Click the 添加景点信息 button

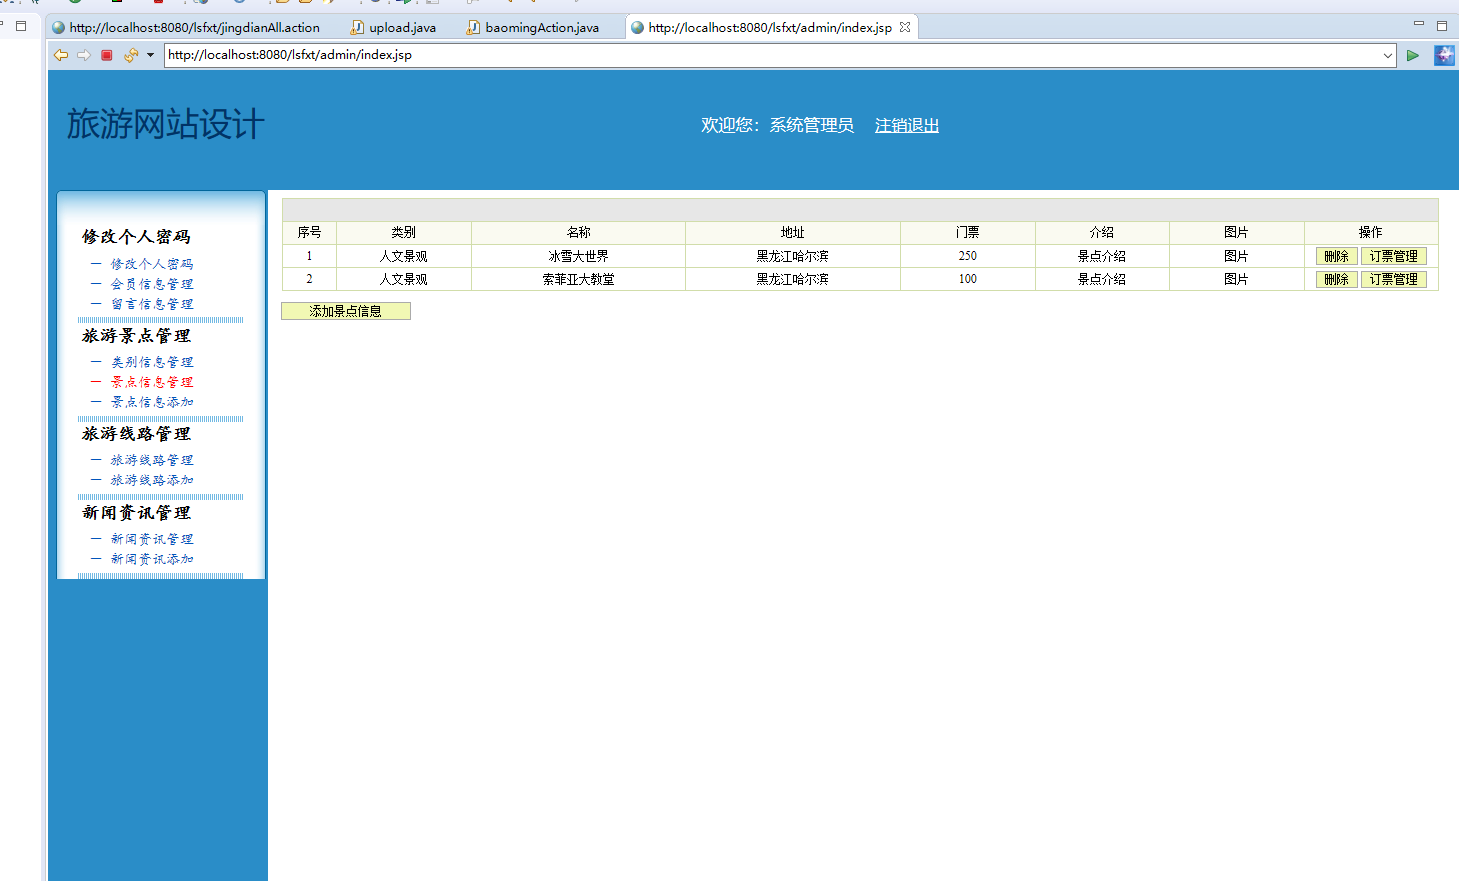click(x=346, y=311)
